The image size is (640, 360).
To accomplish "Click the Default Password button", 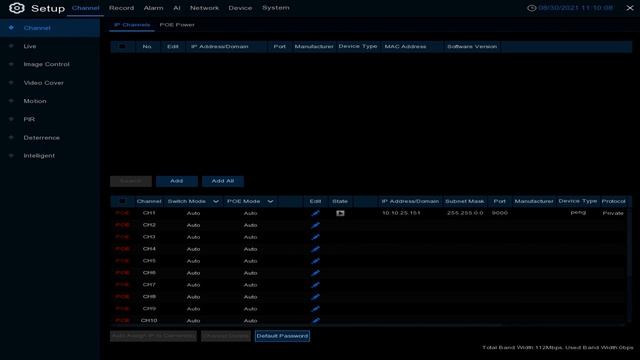I will 282,336.
